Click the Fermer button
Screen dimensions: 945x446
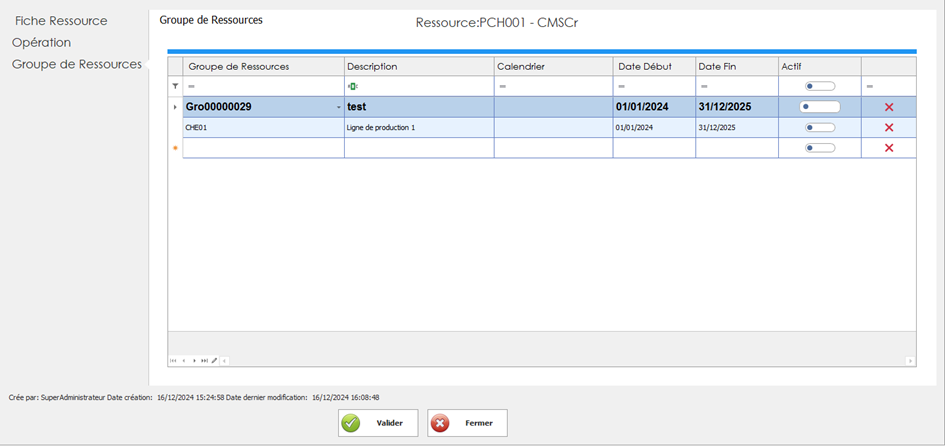tap(467, 423)
